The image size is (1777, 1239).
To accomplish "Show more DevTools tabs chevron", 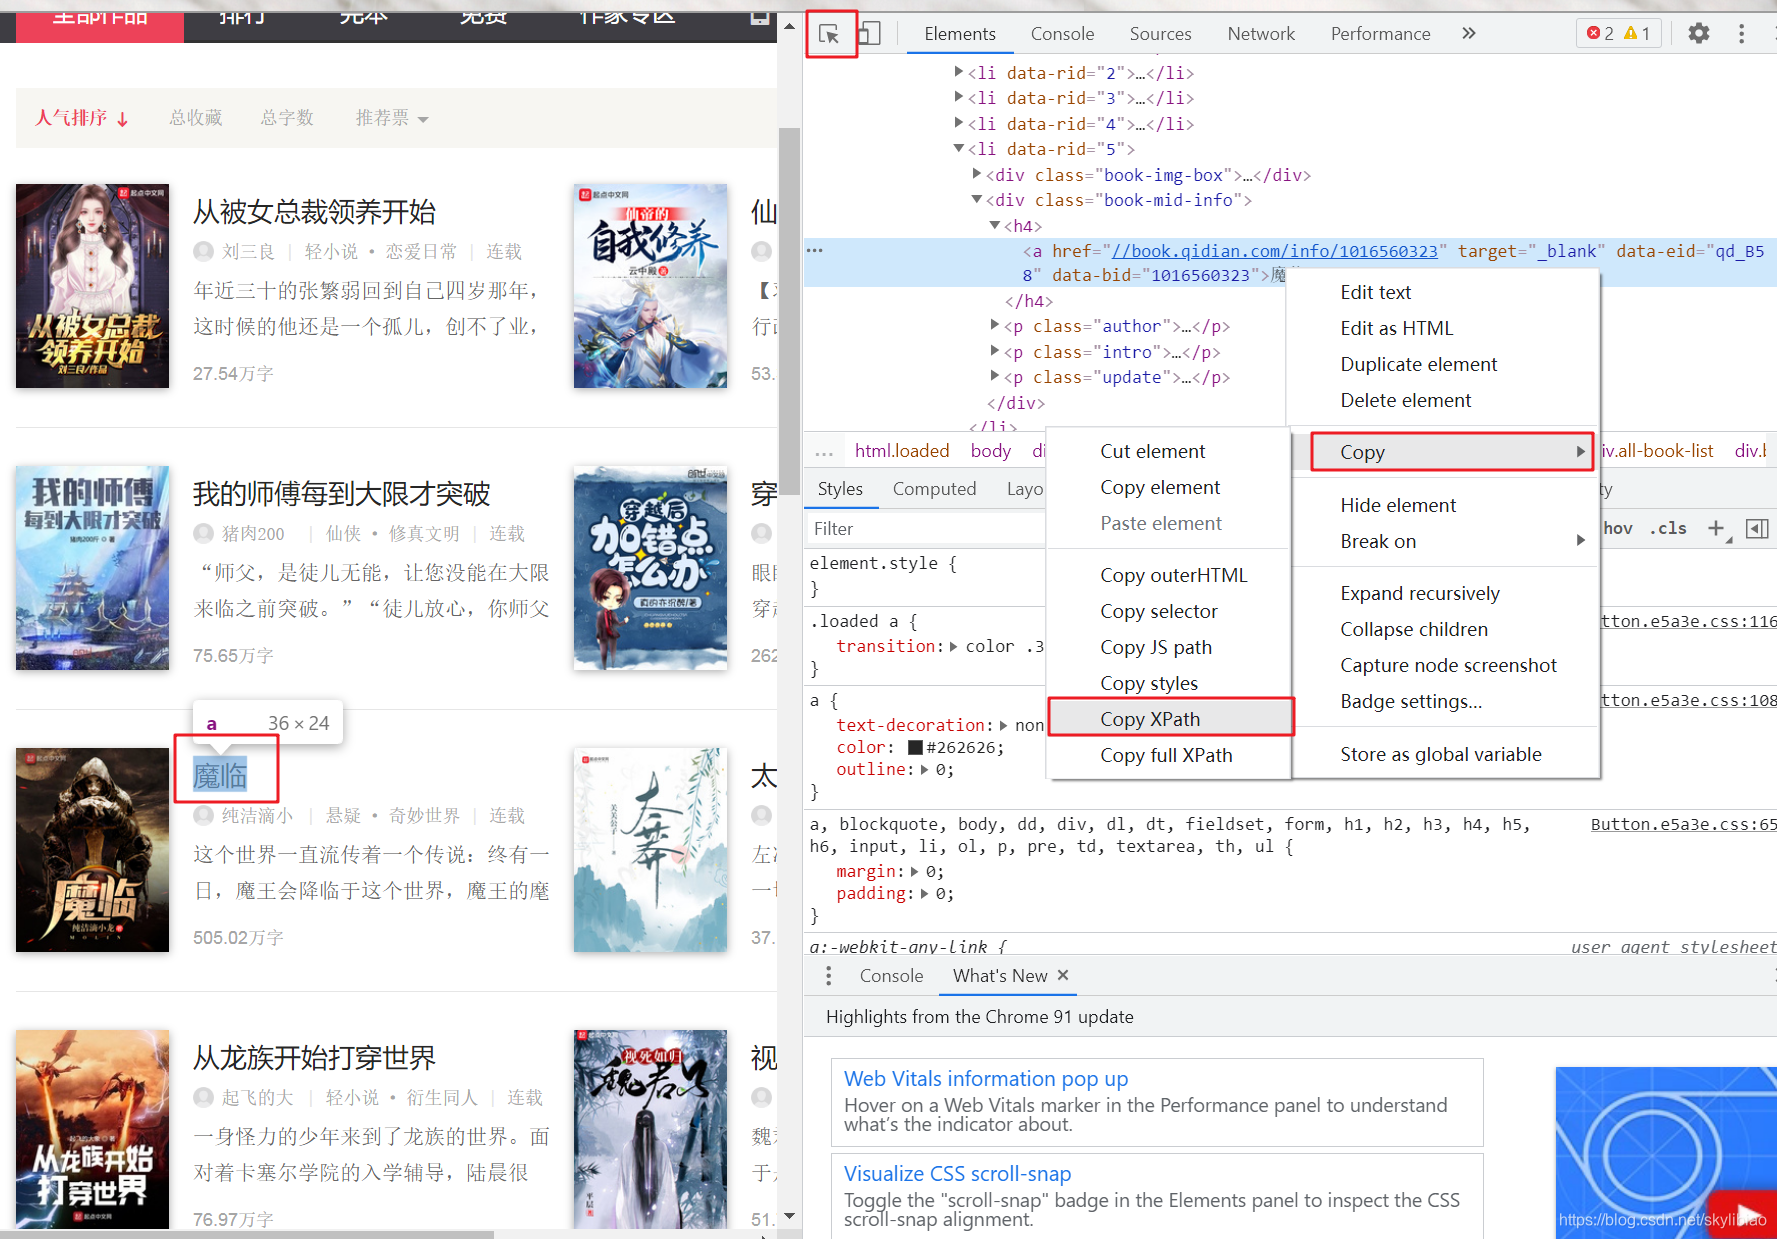I will (x=1468, y=33).
